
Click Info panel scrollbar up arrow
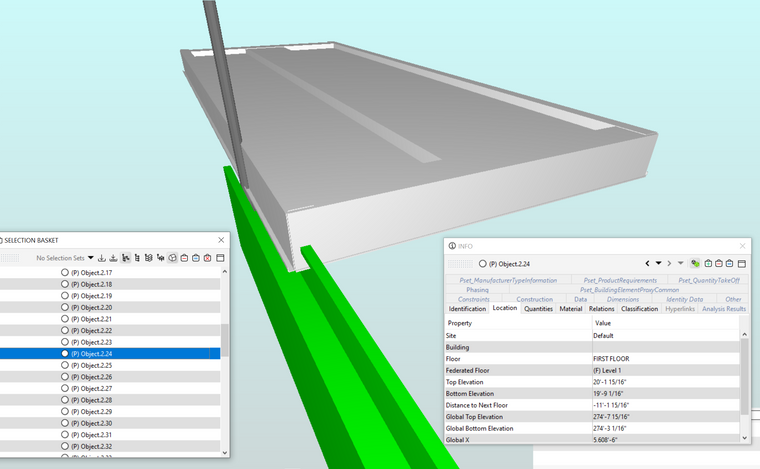tap(744, 334)
